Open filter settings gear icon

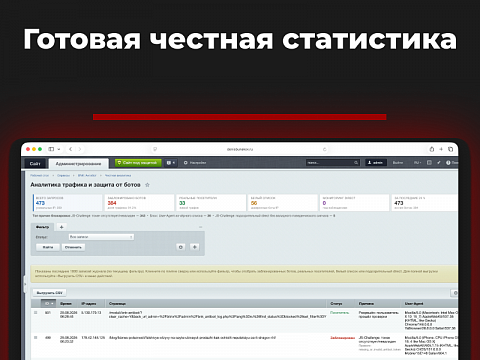click(x=181, y=247)
